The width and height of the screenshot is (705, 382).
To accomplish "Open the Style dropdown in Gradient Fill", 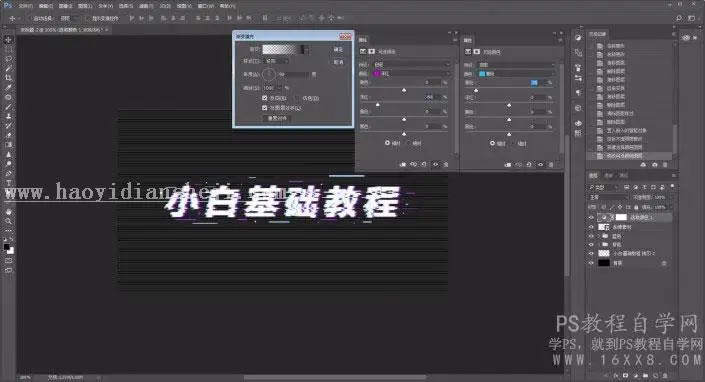I will (x=277, y=61).
